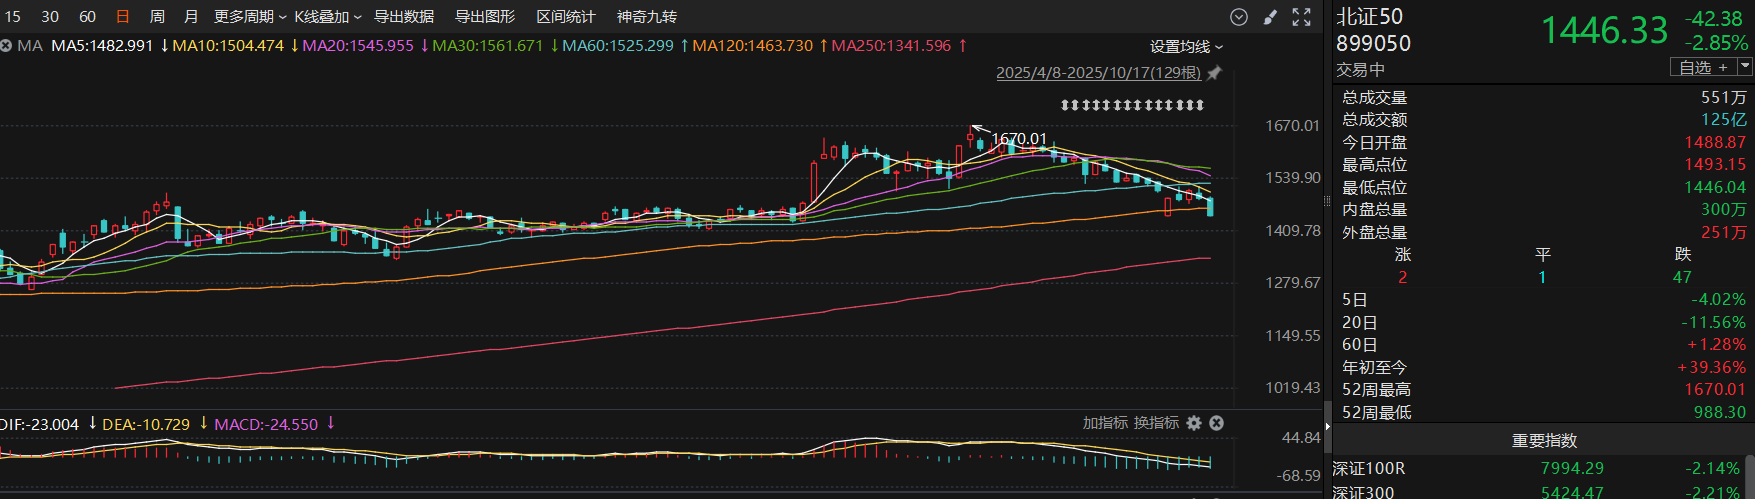The width and height of the screenshot is (1755, 499).
Task: Click the DEA:-10.729 value
Action: point(146,424)
